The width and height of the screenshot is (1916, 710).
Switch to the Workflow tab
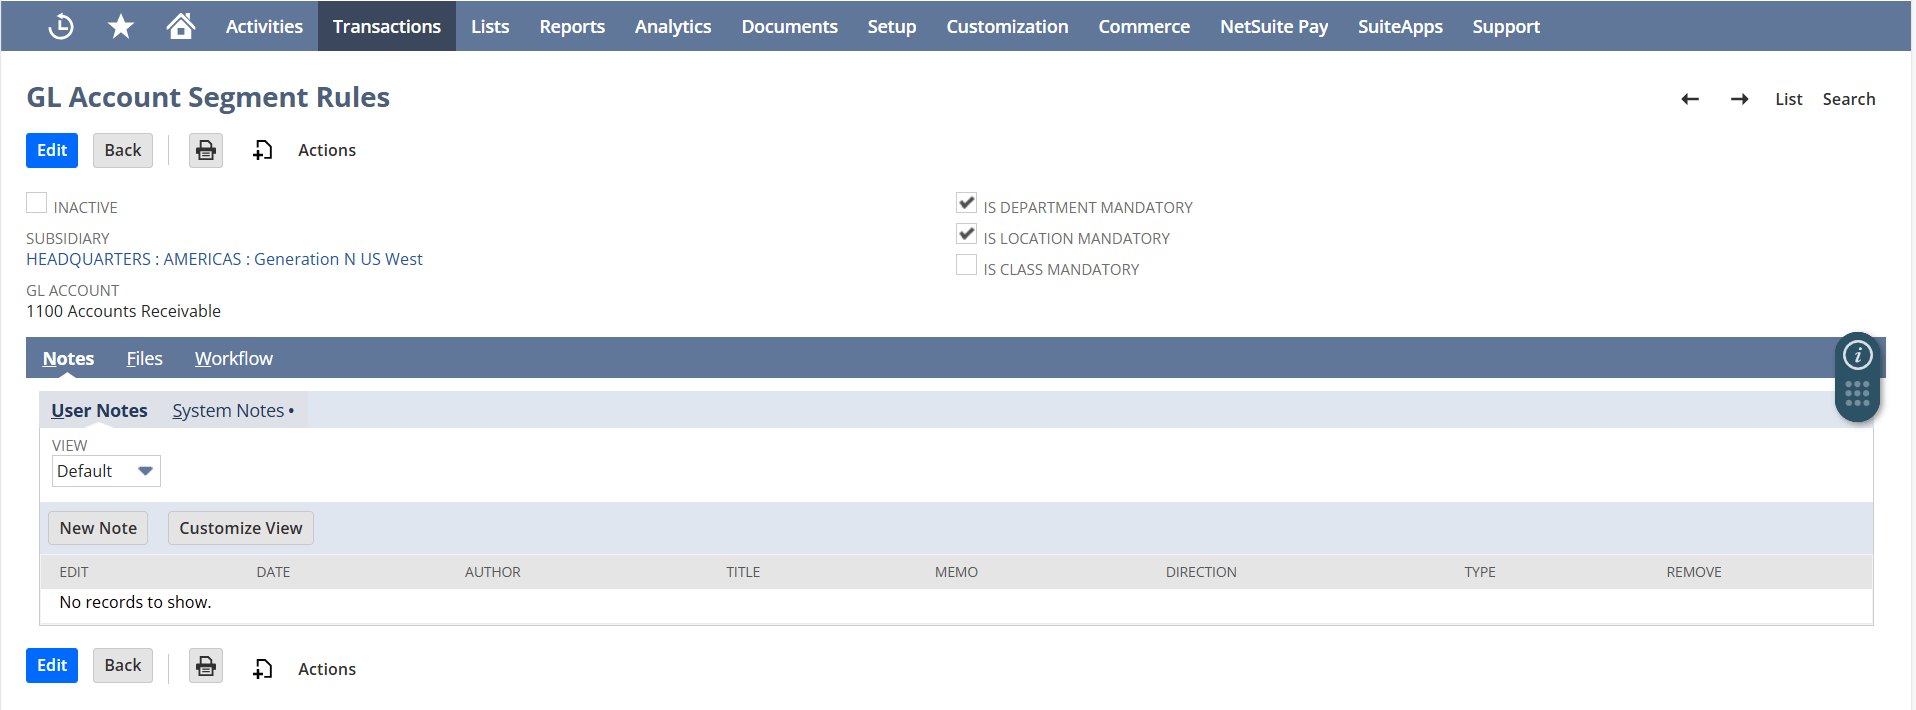pos(233,358)
